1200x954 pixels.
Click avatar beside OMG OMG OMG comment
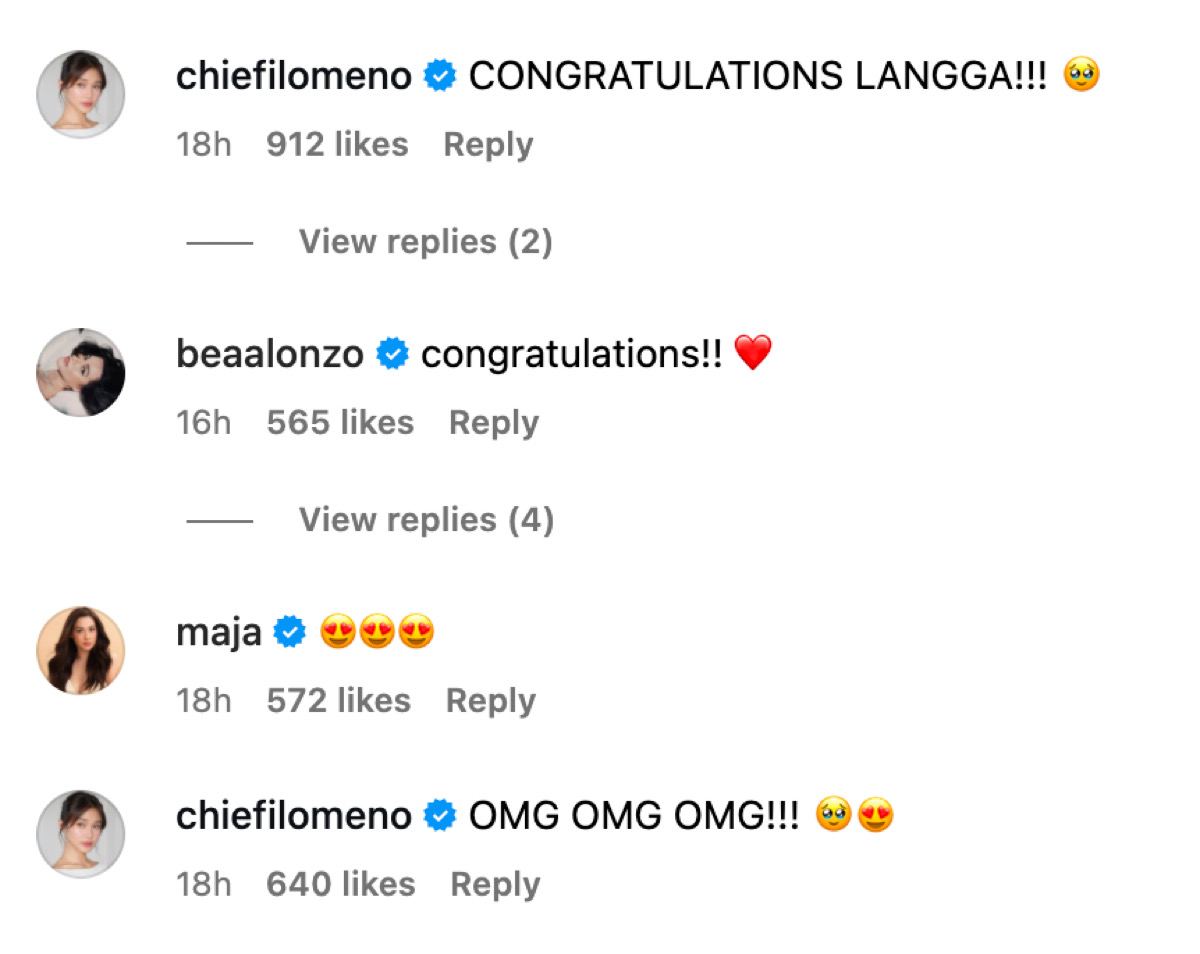[81, 834]
